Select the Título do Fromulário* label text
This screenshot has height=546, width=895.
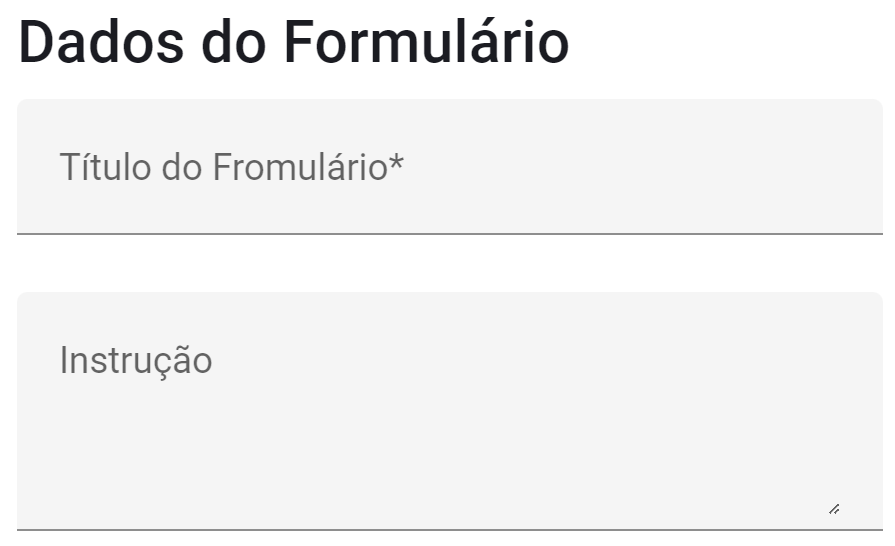pos(231,167)
